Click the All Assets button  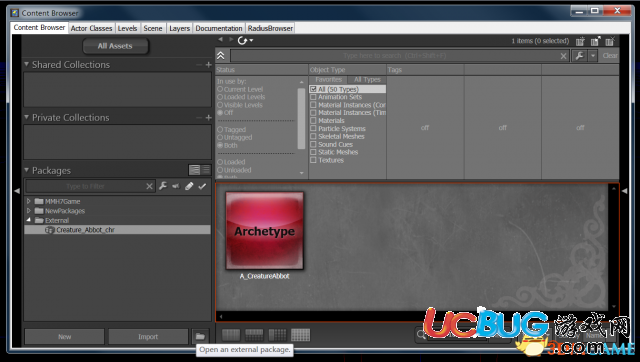click(115, 46)
